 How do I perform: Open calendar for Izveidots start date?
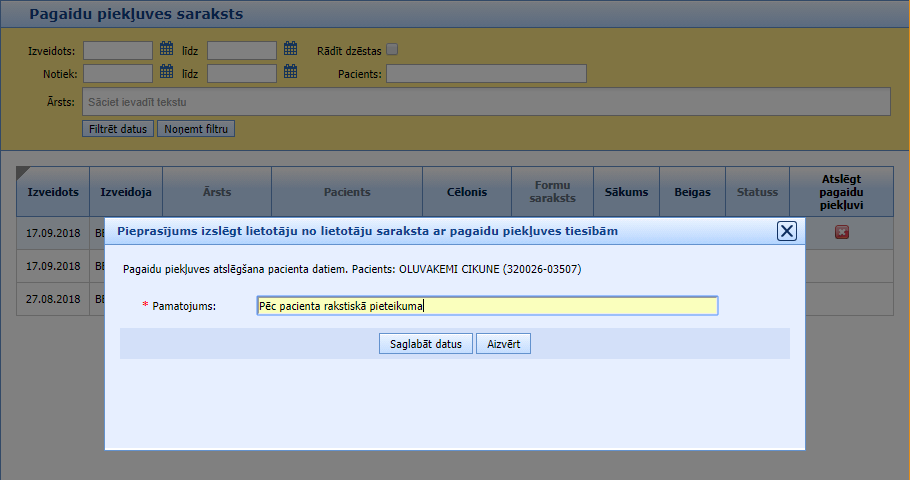point(167,48)
